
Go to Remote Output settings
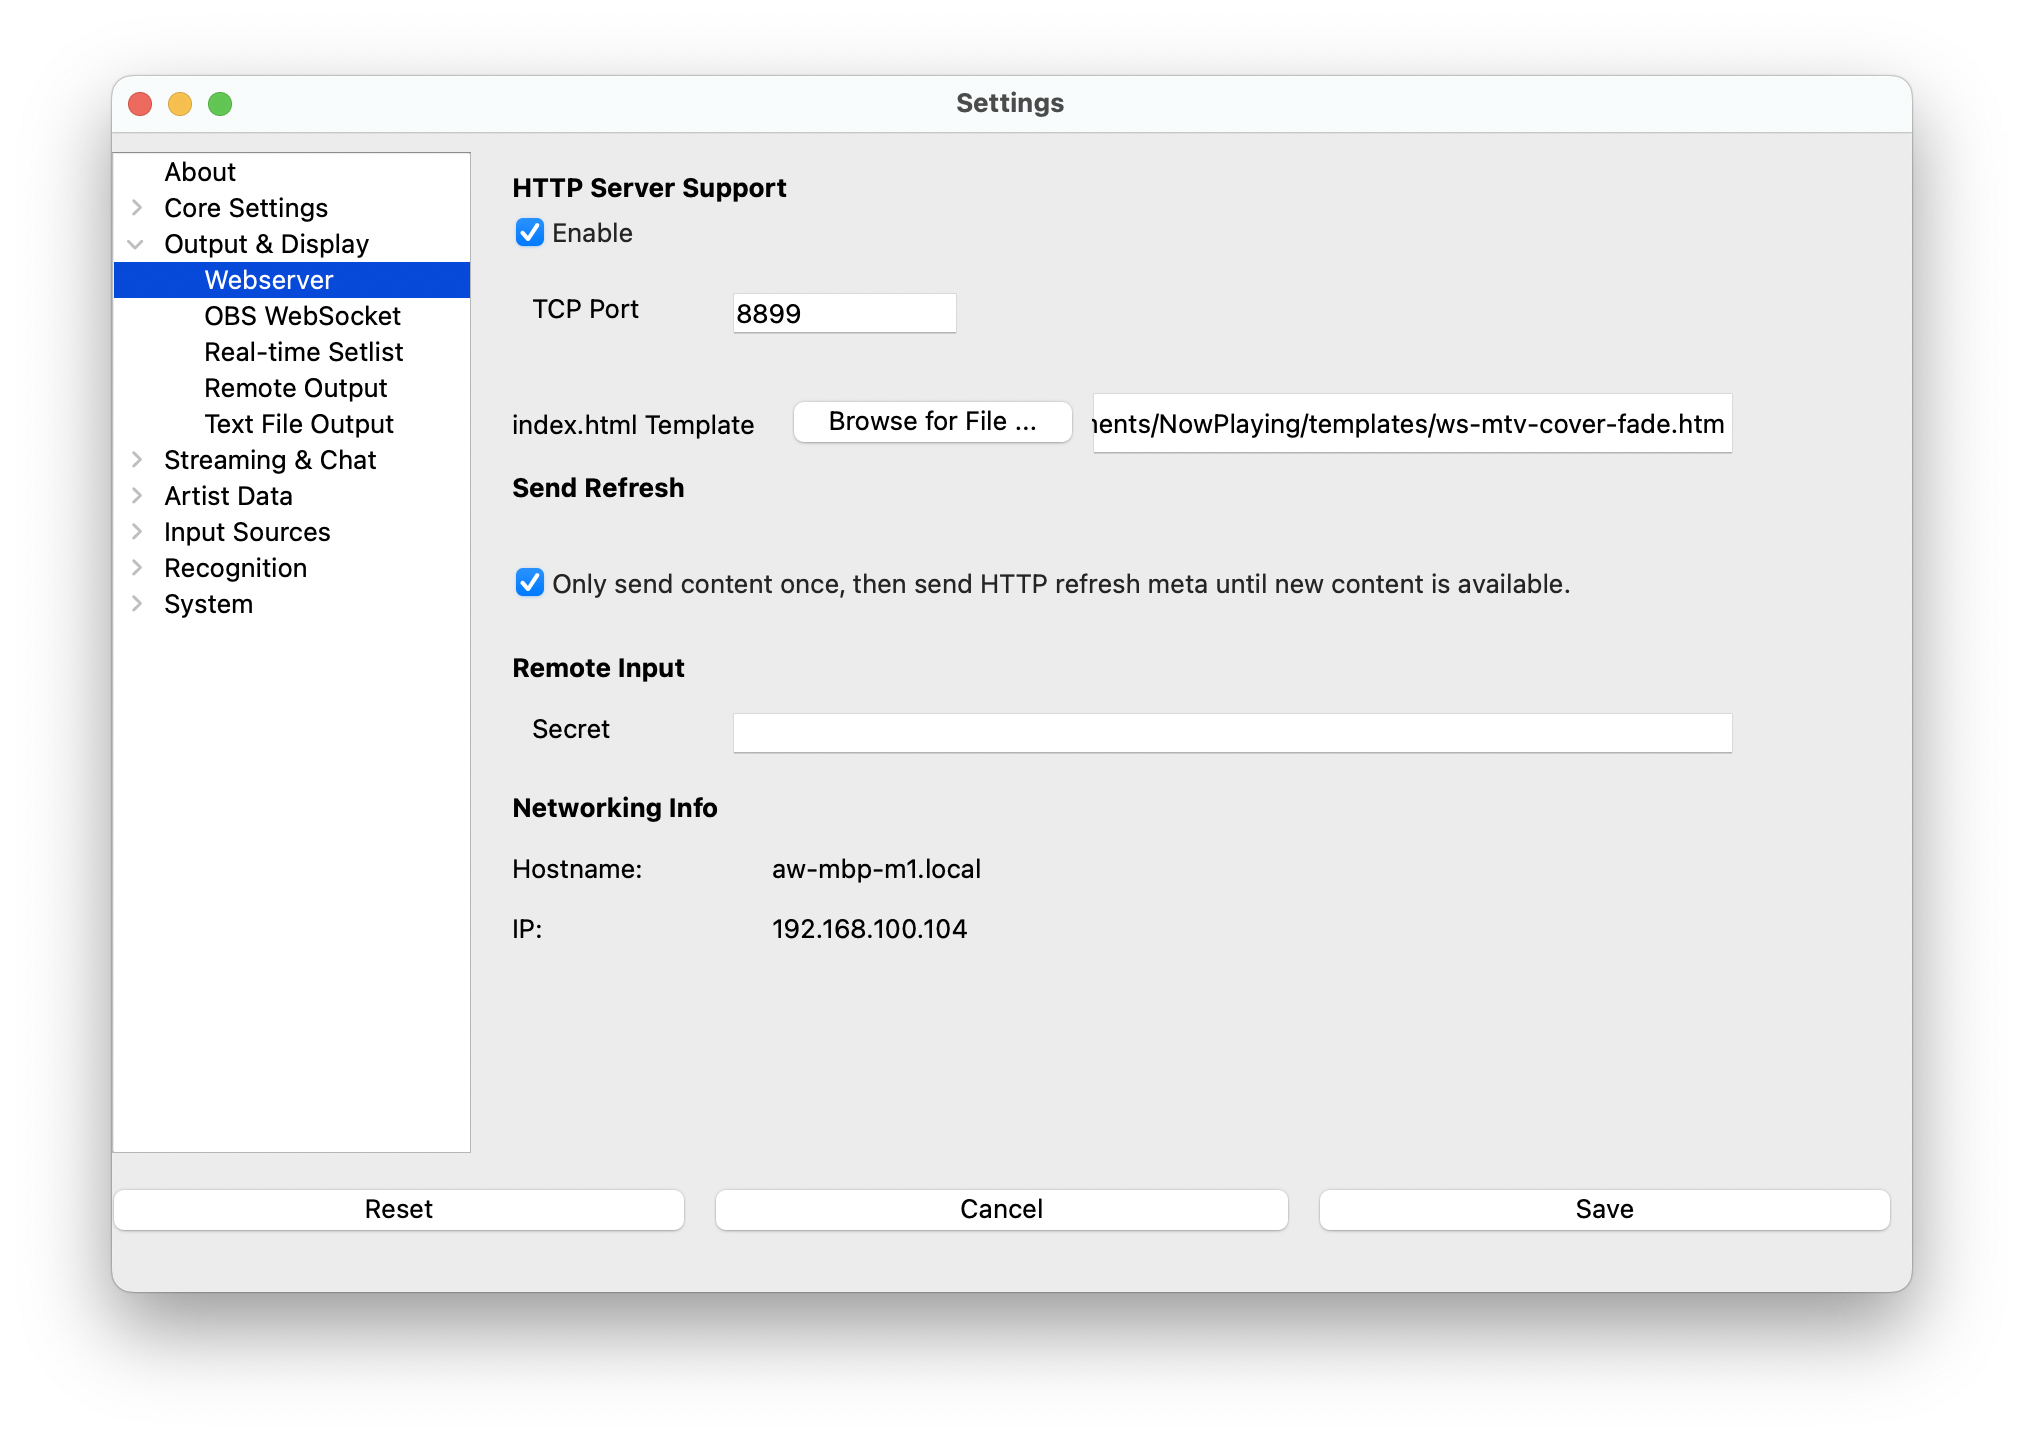[295, 388]
